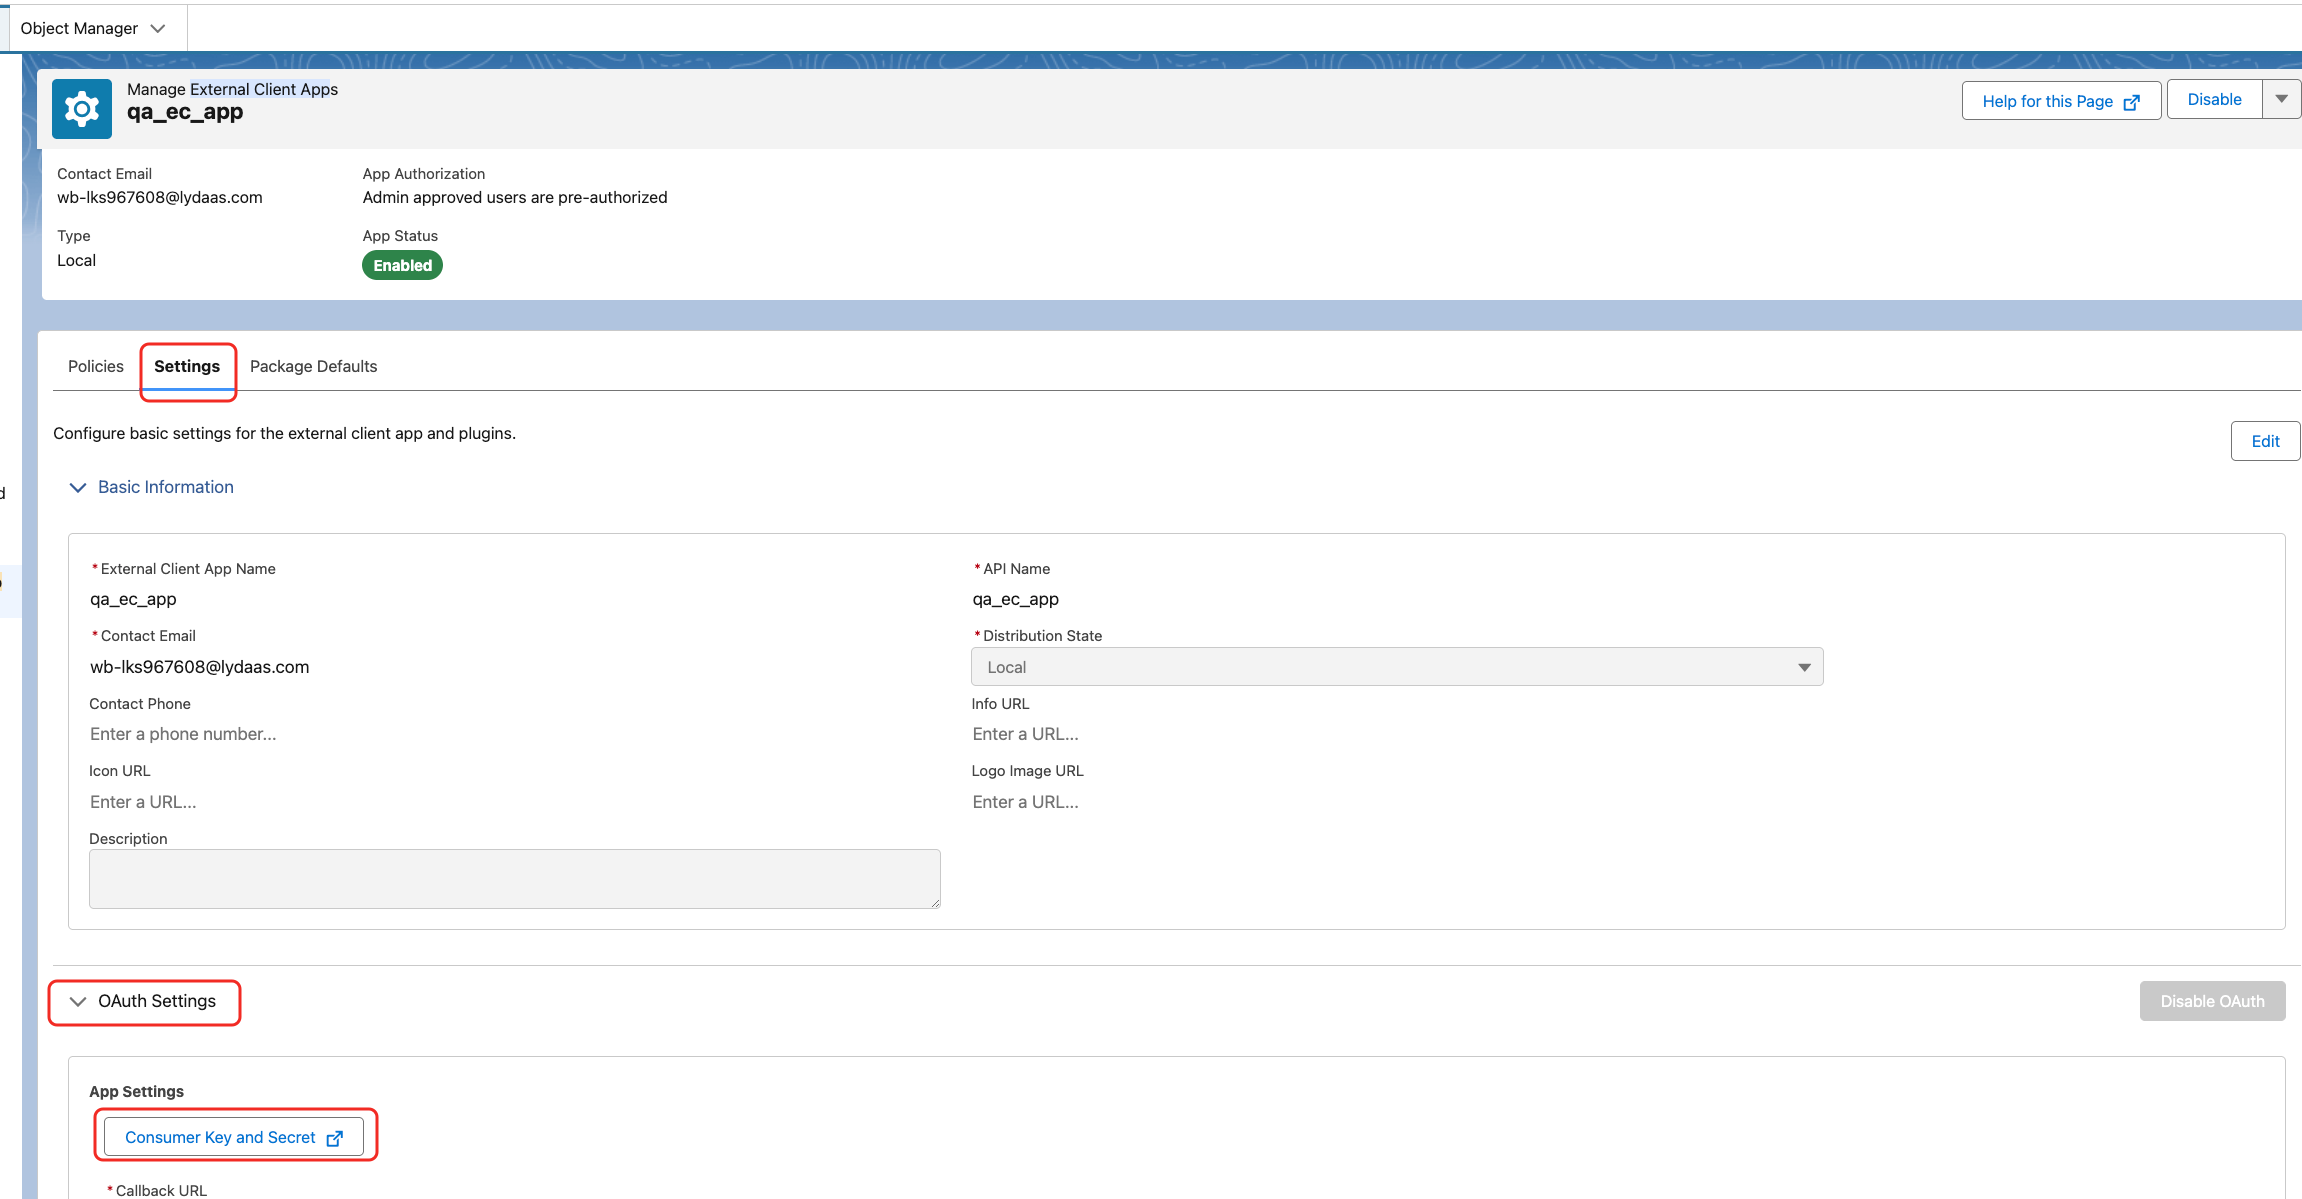Open the Object Manager dropdown chevron
This screenshot has height=1199, width=2302.
pyautogui.click(x=157, y=28)
